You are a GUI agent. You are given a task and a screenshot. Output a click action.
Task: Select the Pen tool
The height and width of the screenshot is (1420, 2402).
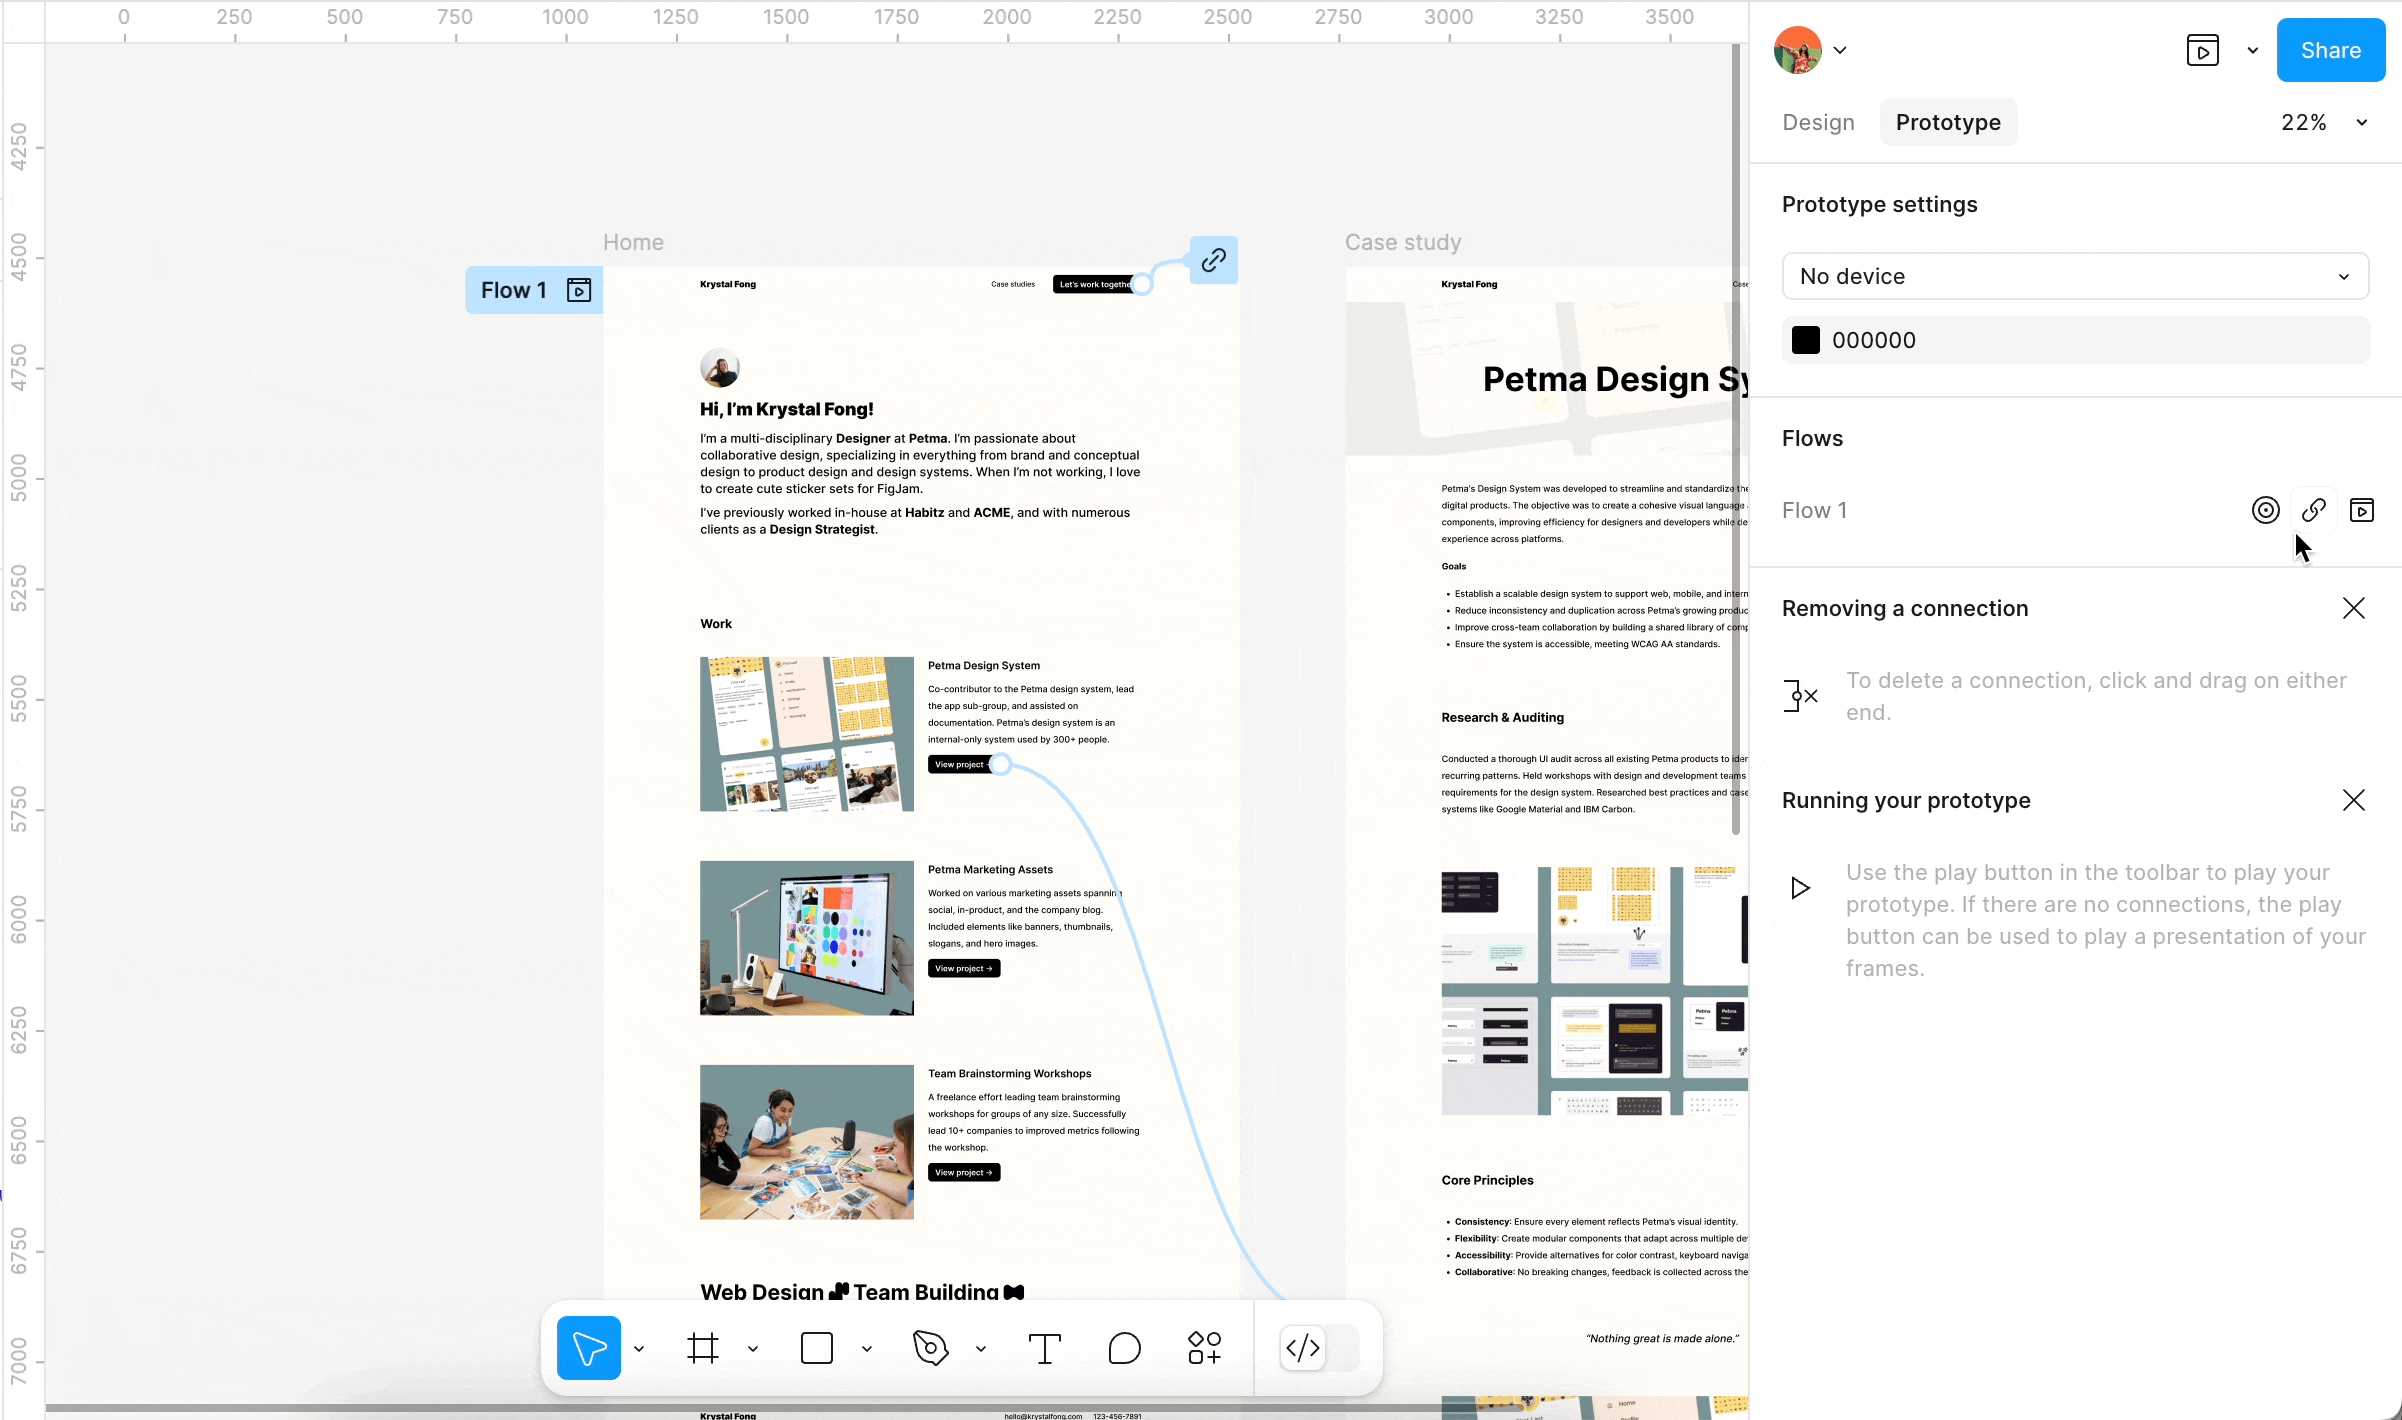coord(930,1348)
